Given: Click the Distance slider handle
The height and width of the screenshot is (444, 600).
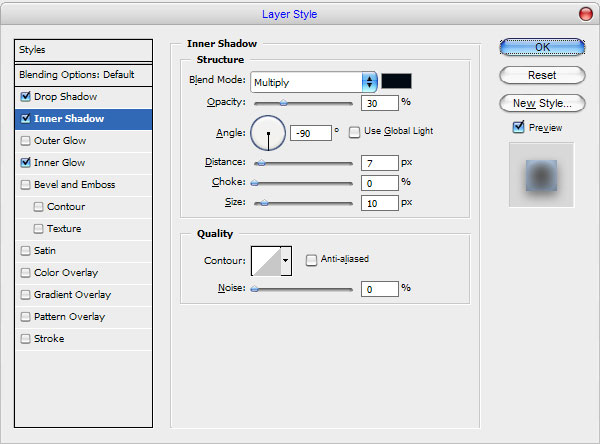Looking at the screenshot, I should (261, 163).
